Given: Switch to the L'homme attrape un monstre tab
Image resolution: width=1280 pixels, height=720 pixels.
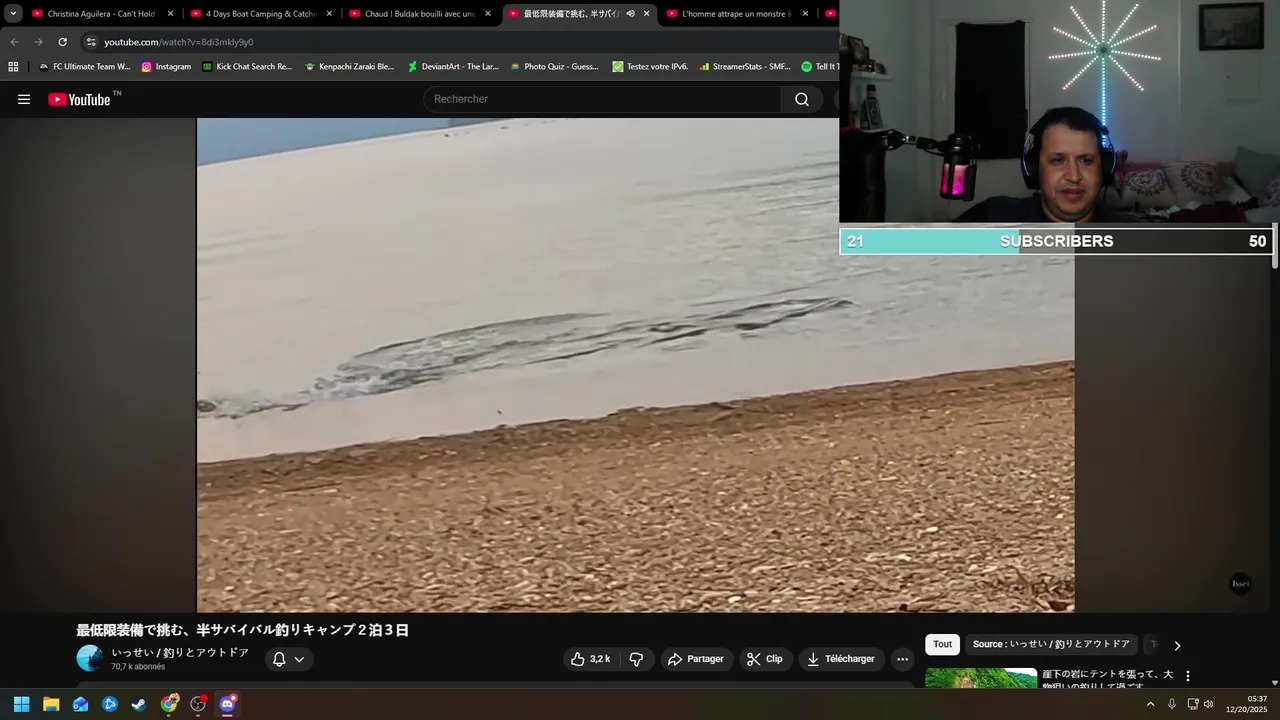Looking at the screenshot, I should [x=736, y=14].
